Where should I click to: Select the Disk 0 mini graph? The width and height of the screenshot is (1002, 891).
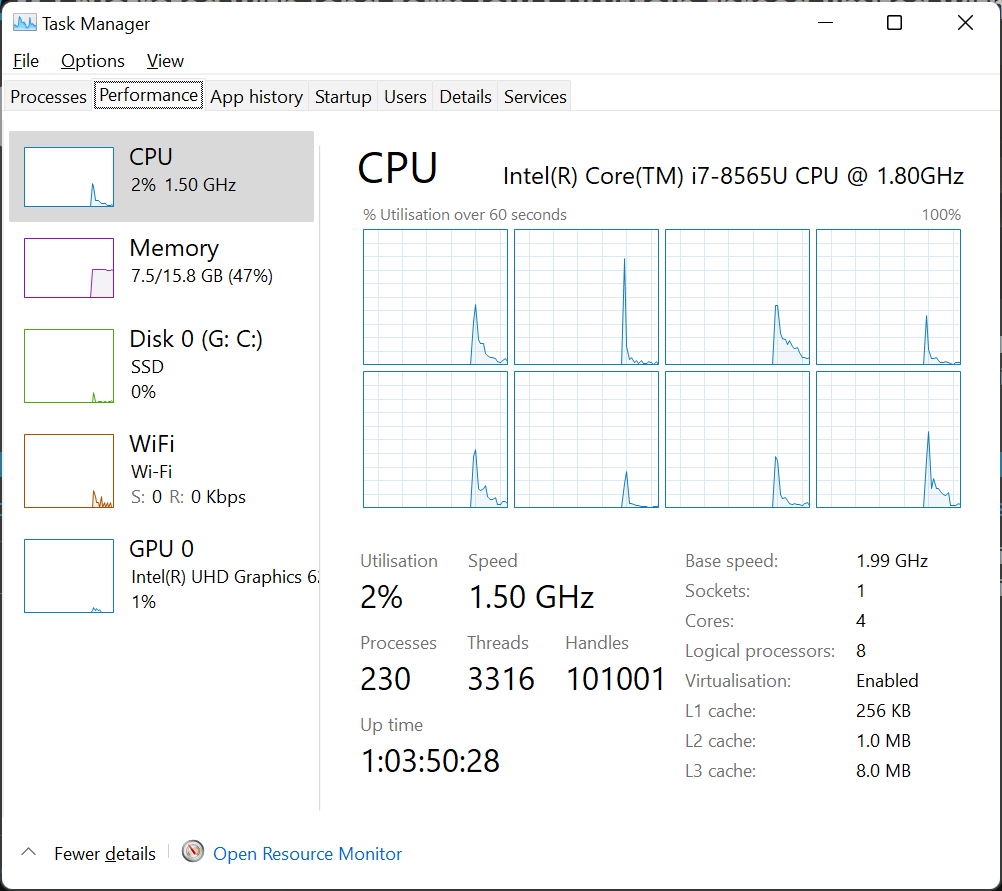coord(69,366)
